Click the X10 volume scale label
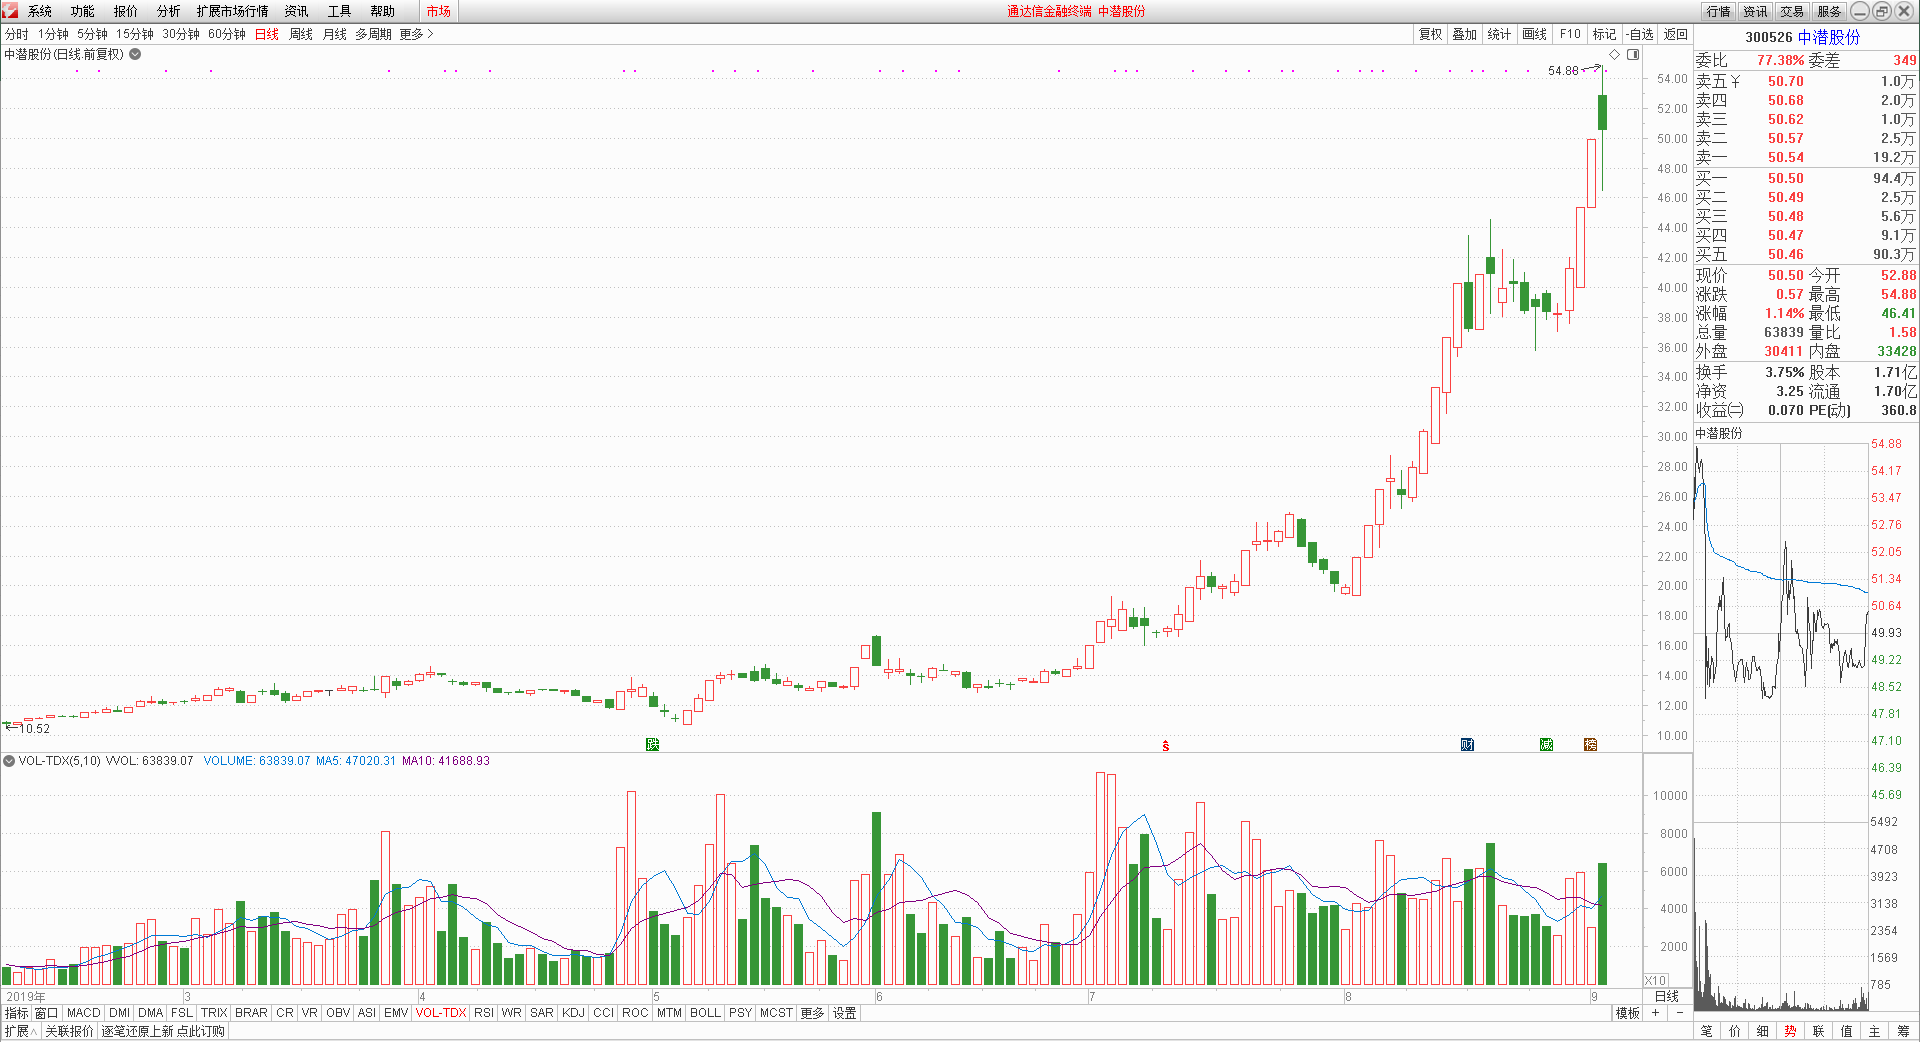 pos(1656,981)
